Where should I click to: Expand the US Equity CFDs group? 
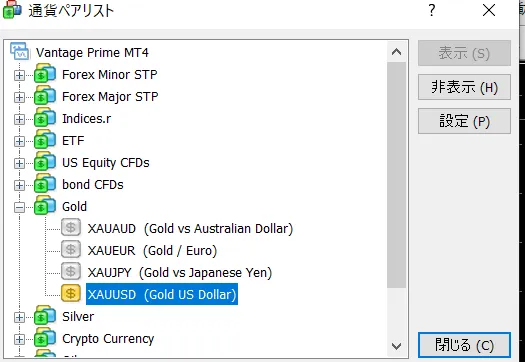(x=19, y=163)
